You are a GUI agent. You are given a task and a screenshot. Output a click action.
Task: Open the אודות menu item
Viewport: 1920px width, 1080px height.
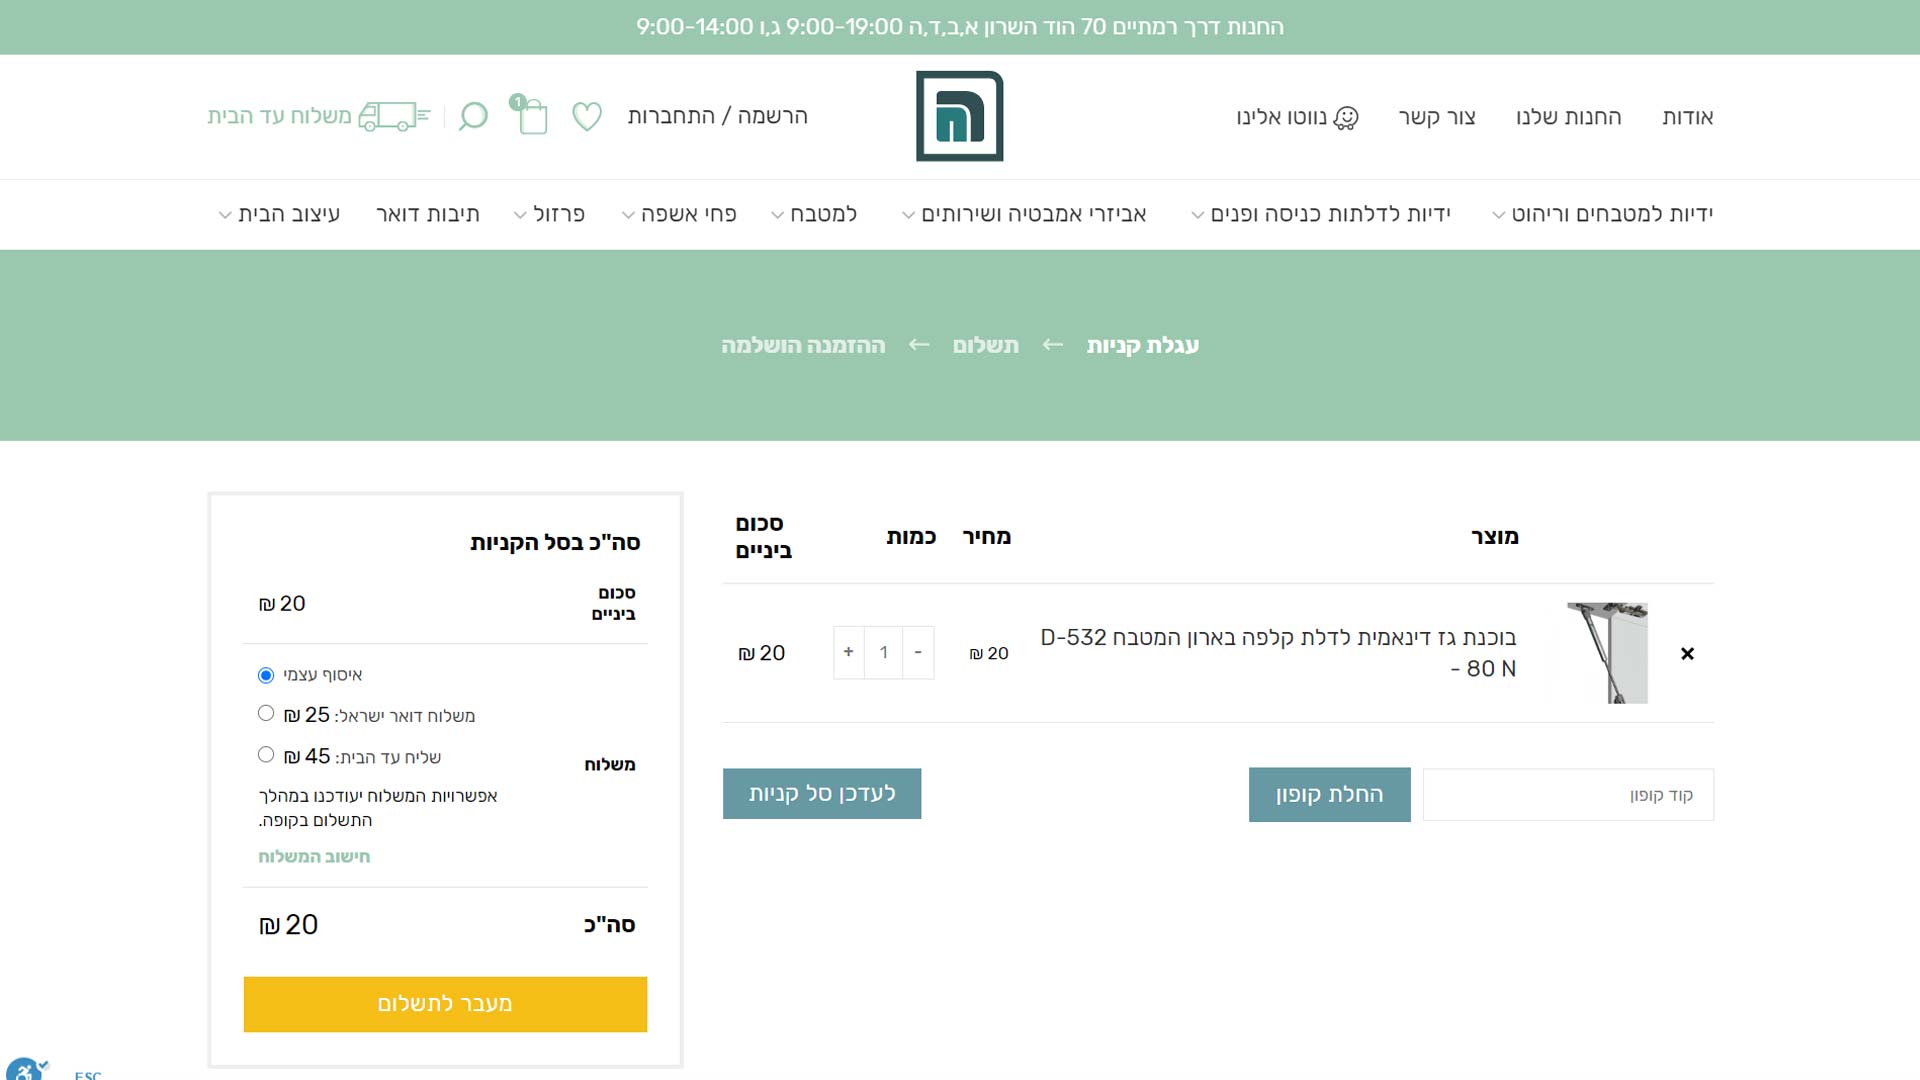click(x=1687, y=117)
